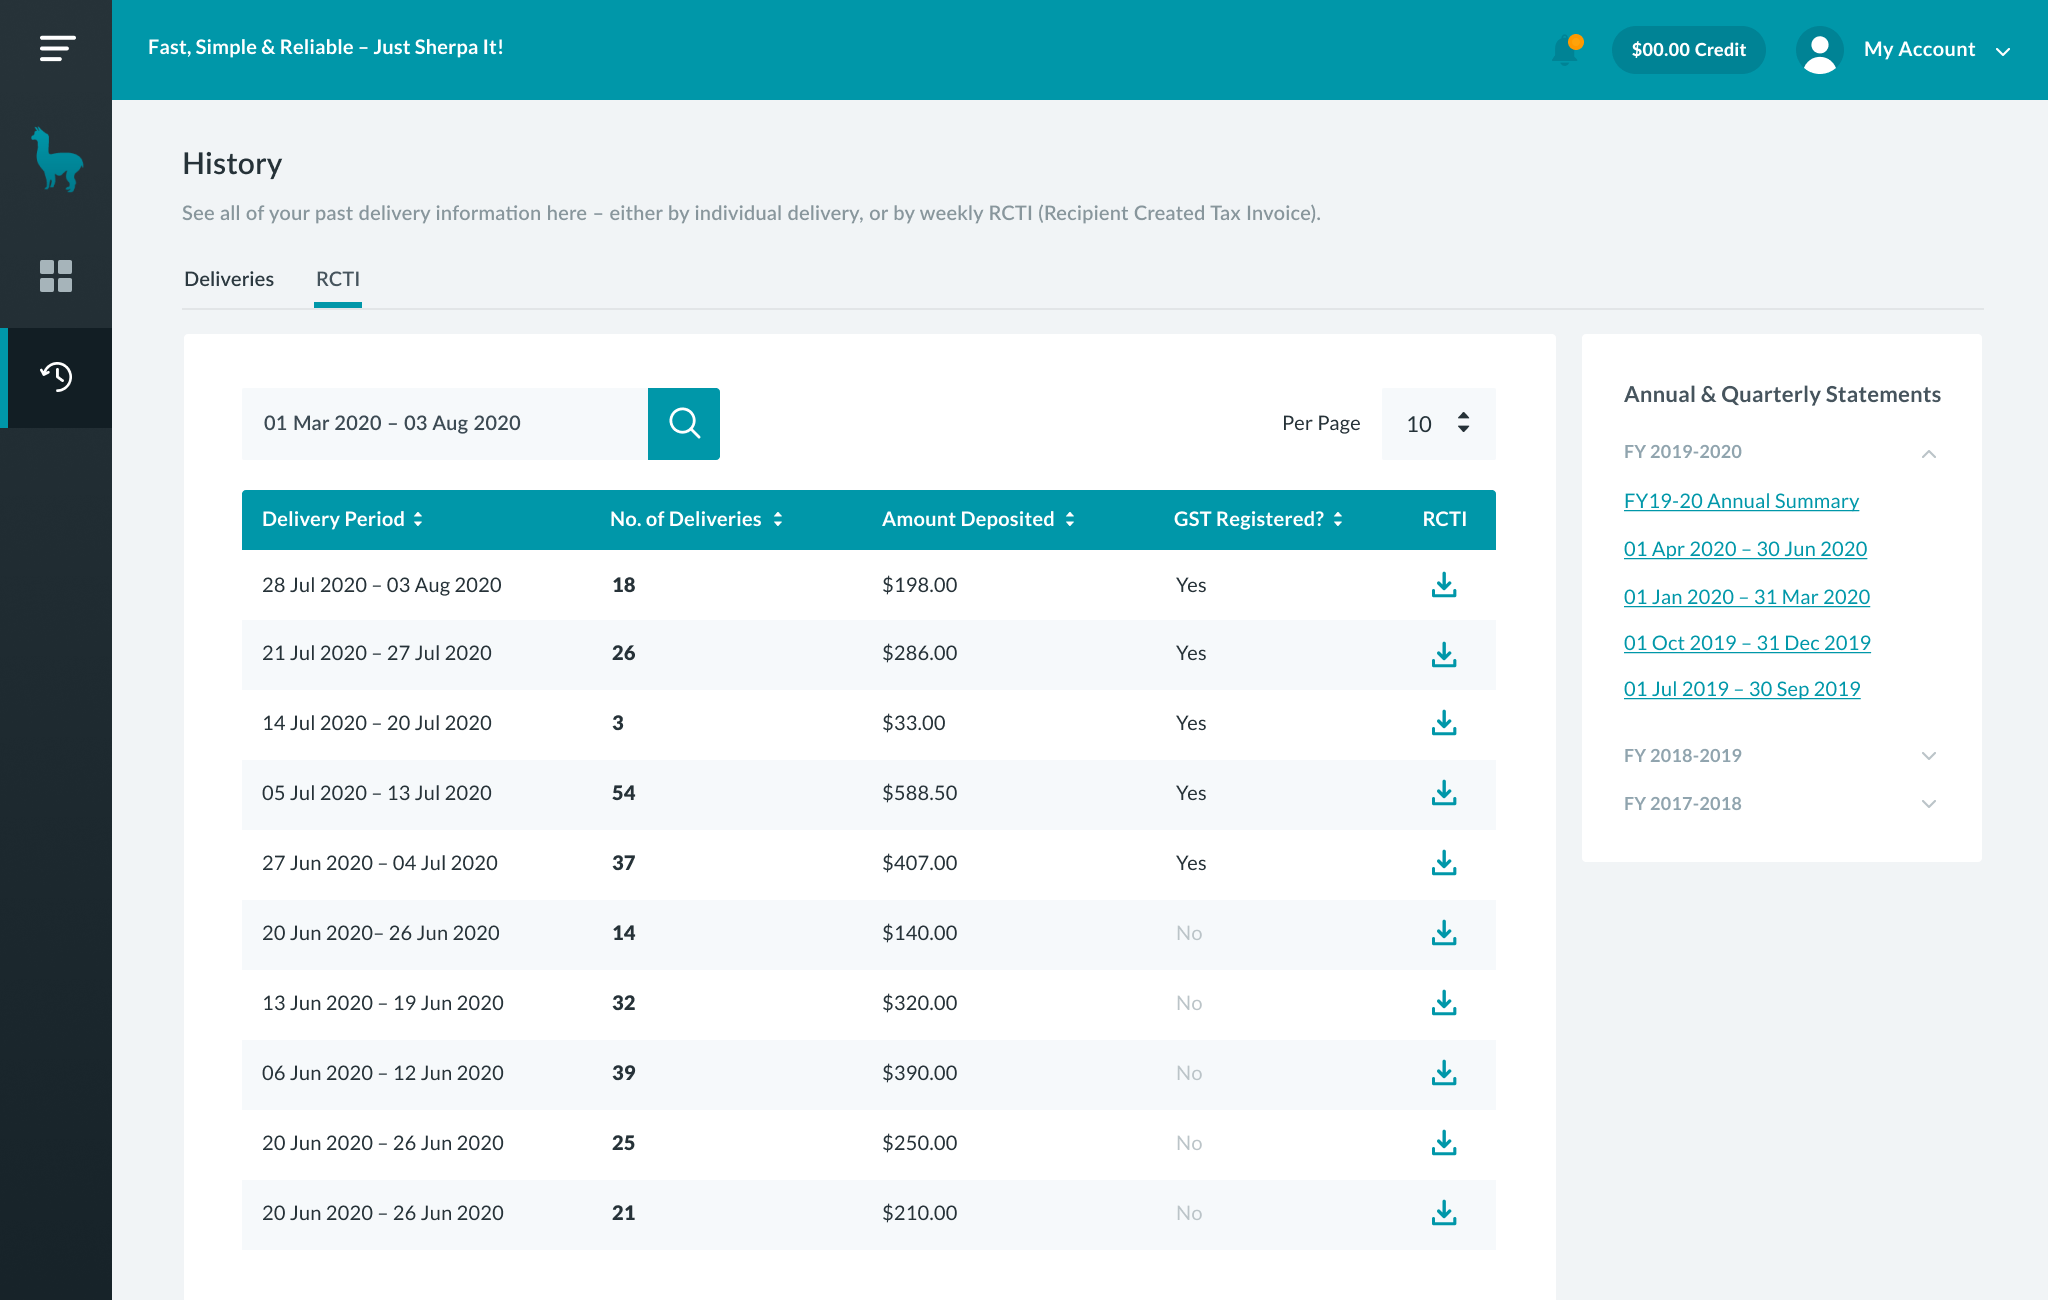Download RCTI for the row with 25 deliveries
Image resolution: width=2048 pixels, height=1300 pixels.
tap(1444, 1143)
